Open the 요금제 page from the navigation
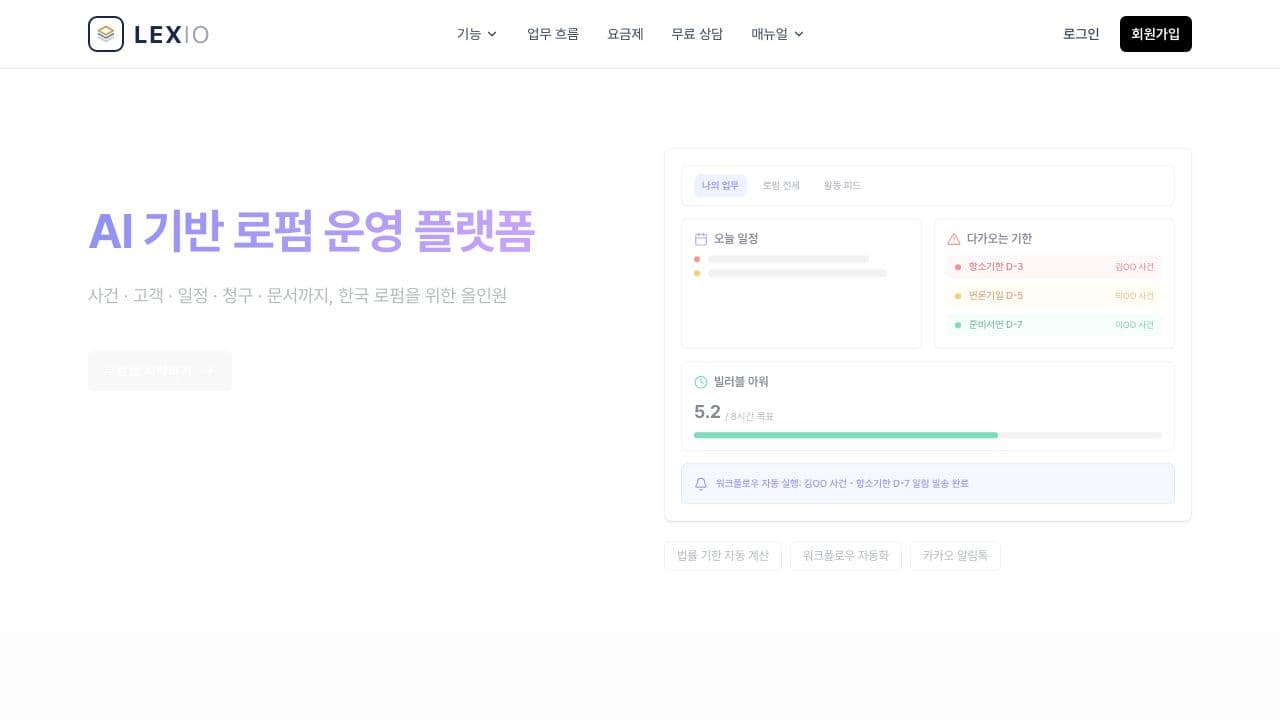This screenshot has width=1280, height=720. pyautogui.click(x=625, y=33)
